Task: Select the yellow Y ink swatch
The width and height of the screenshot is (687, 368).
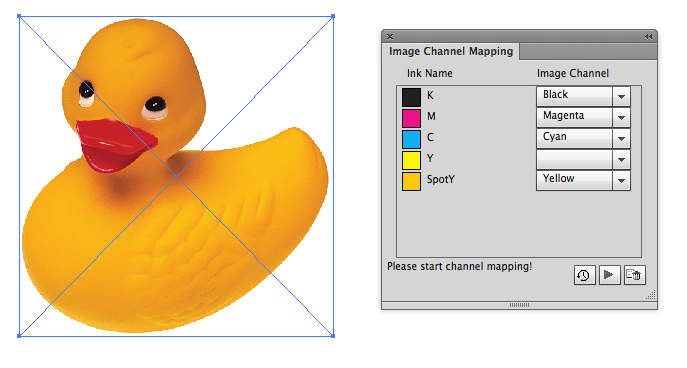Action: click(411, 160)
